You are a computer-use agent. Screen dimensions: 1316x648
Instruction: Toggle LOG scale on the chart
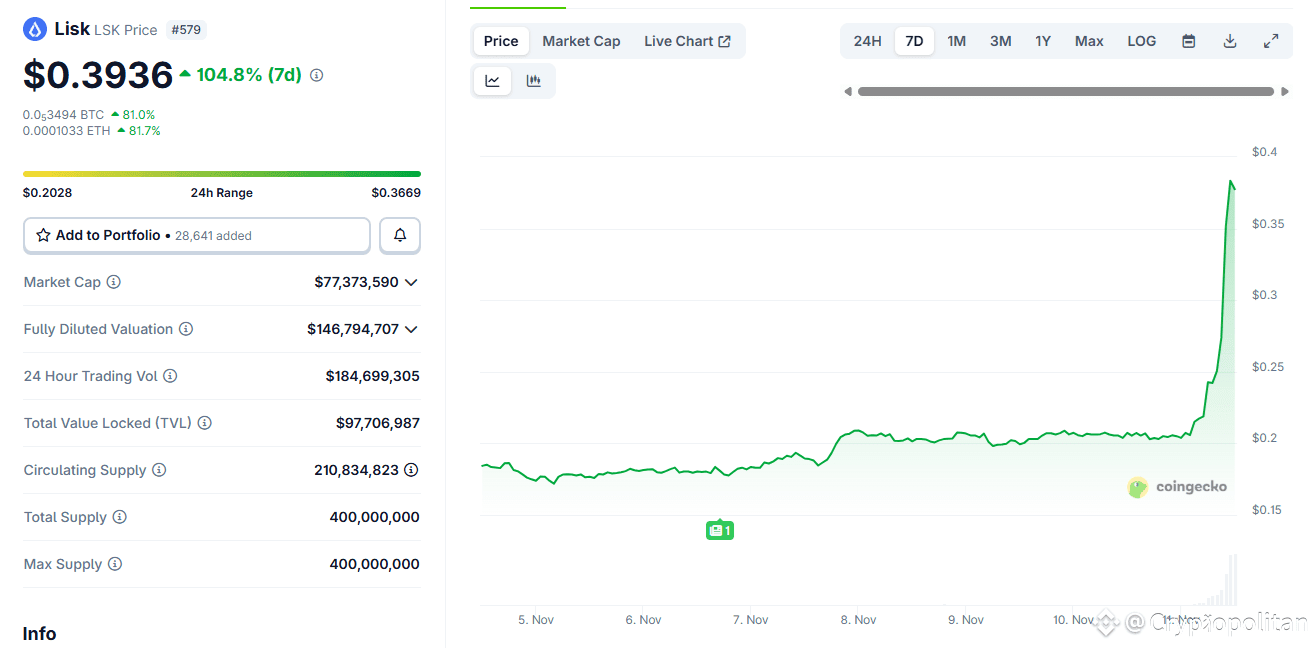click(1141, 40)
